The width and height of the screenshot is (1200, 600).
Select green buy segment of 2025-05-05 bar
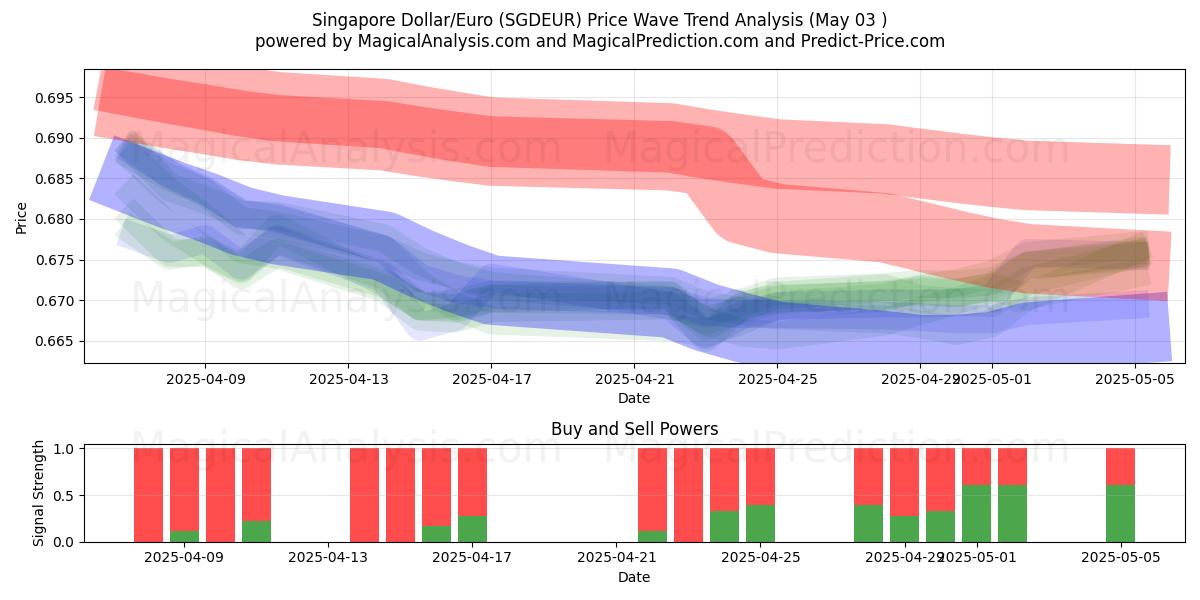click(x=1120, y=514)
